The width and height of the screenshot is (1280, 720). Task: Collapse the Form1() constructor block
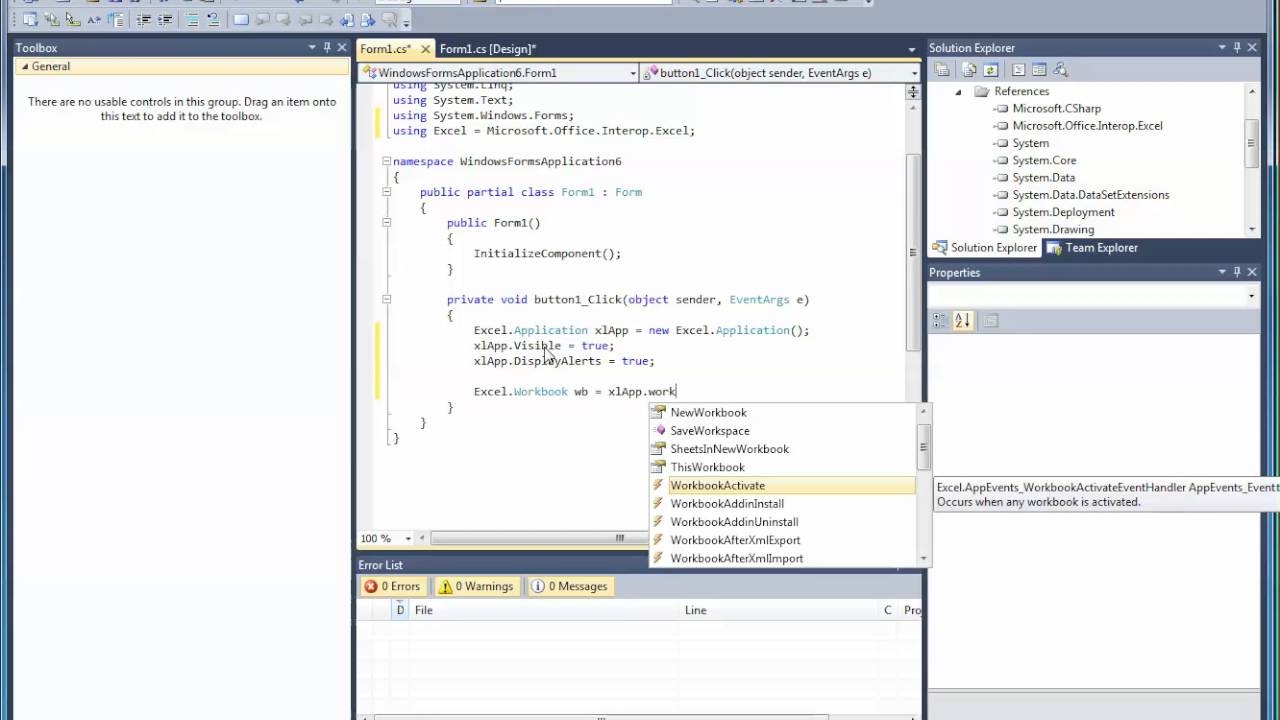(x=386, y=223)
